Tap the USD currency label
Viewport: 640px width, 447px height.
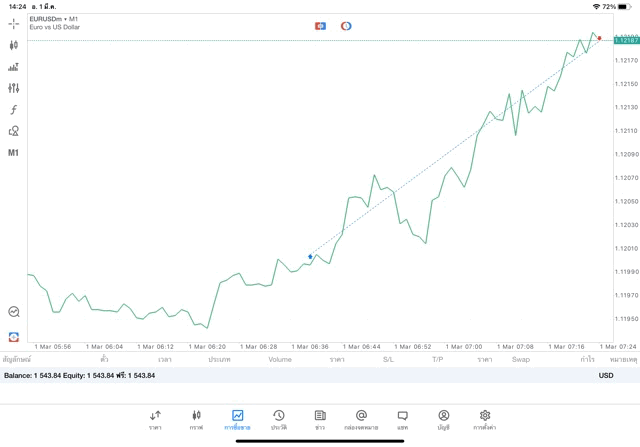[606, 376]
